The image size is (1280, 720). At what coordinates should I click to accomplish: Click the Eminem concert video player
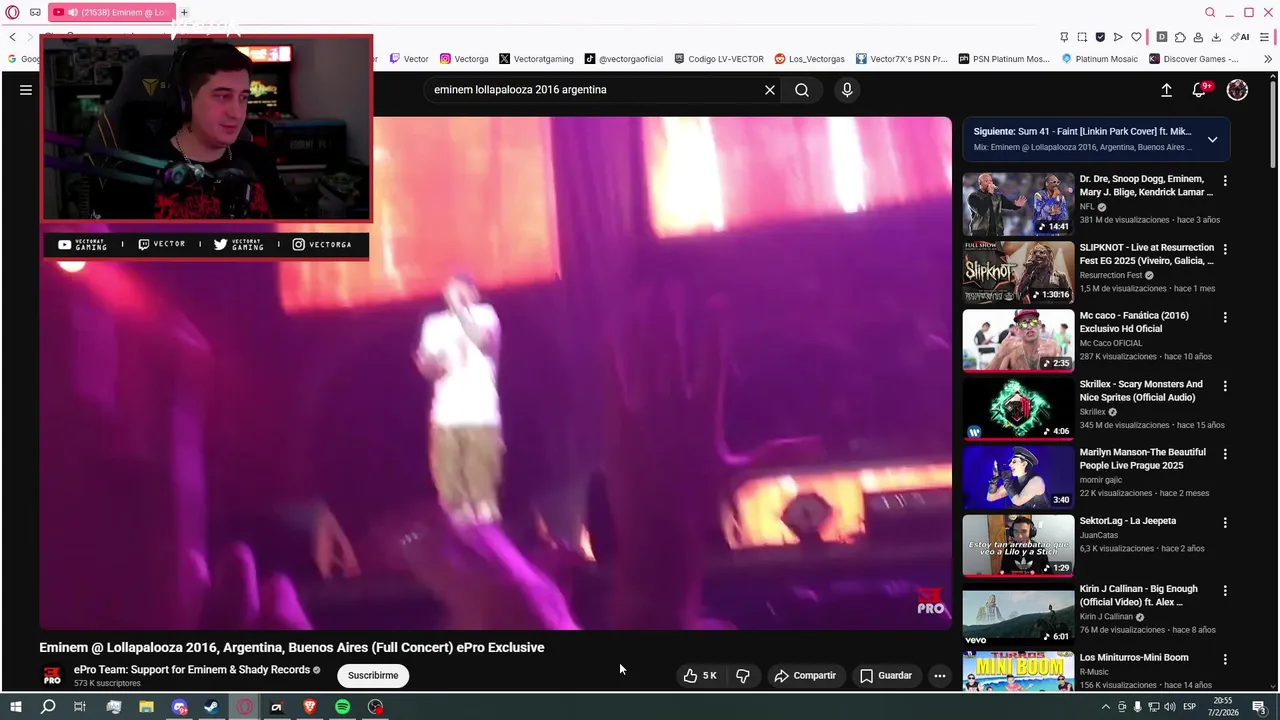[x=495, y=373]
